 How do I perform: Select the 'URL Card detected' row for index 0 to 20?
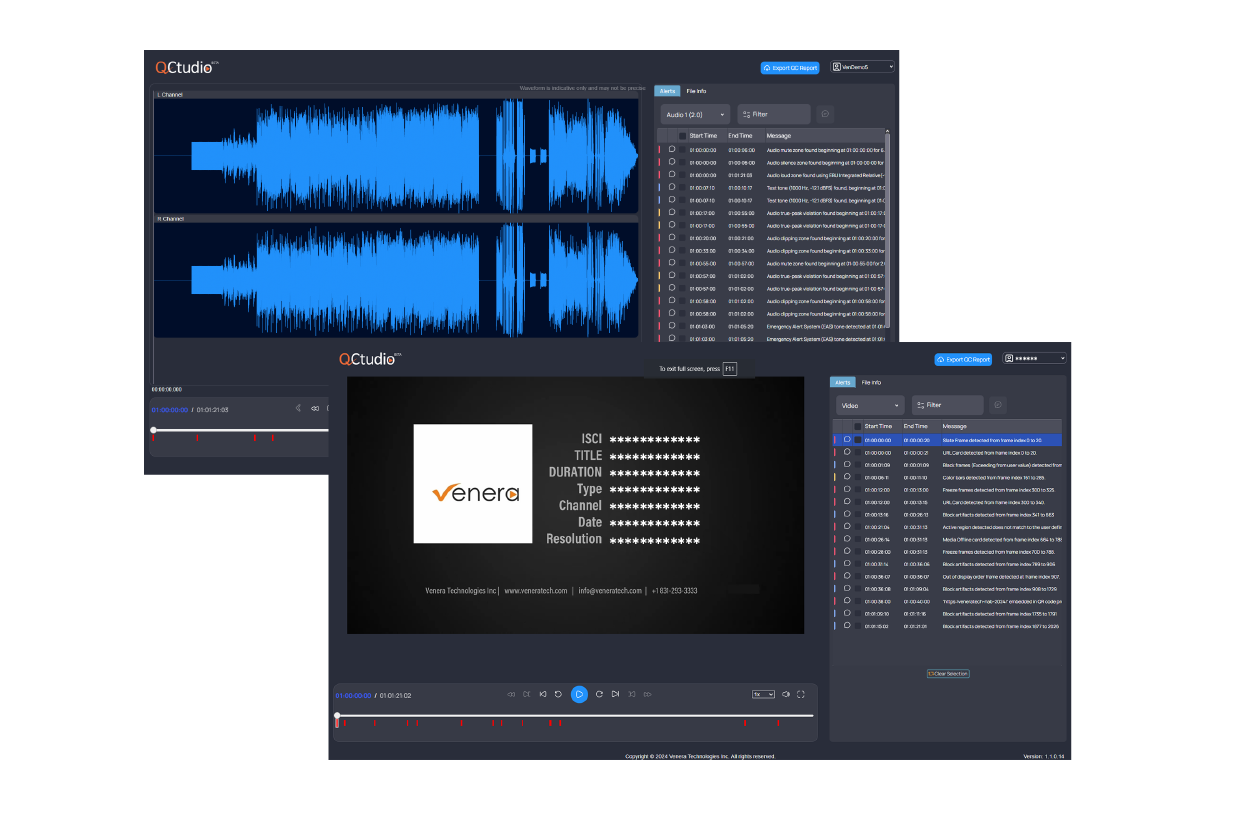947,452
